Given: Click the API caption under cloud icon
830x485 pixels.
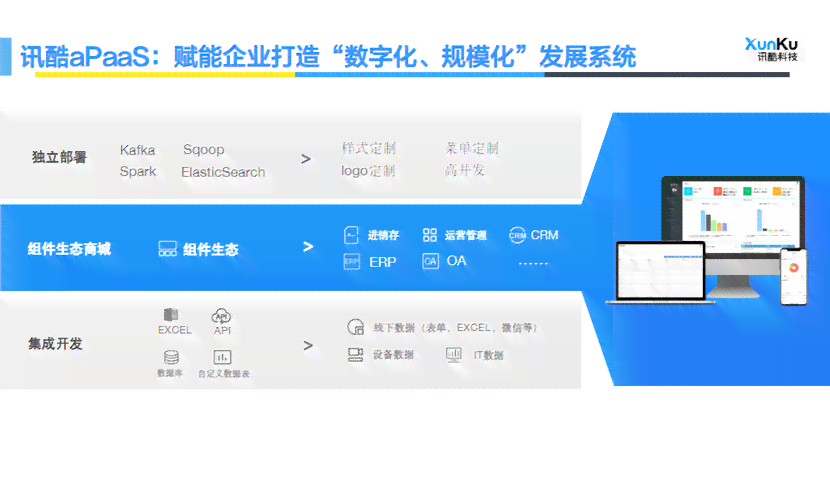Looking at the screenshot, I should 222,330.
